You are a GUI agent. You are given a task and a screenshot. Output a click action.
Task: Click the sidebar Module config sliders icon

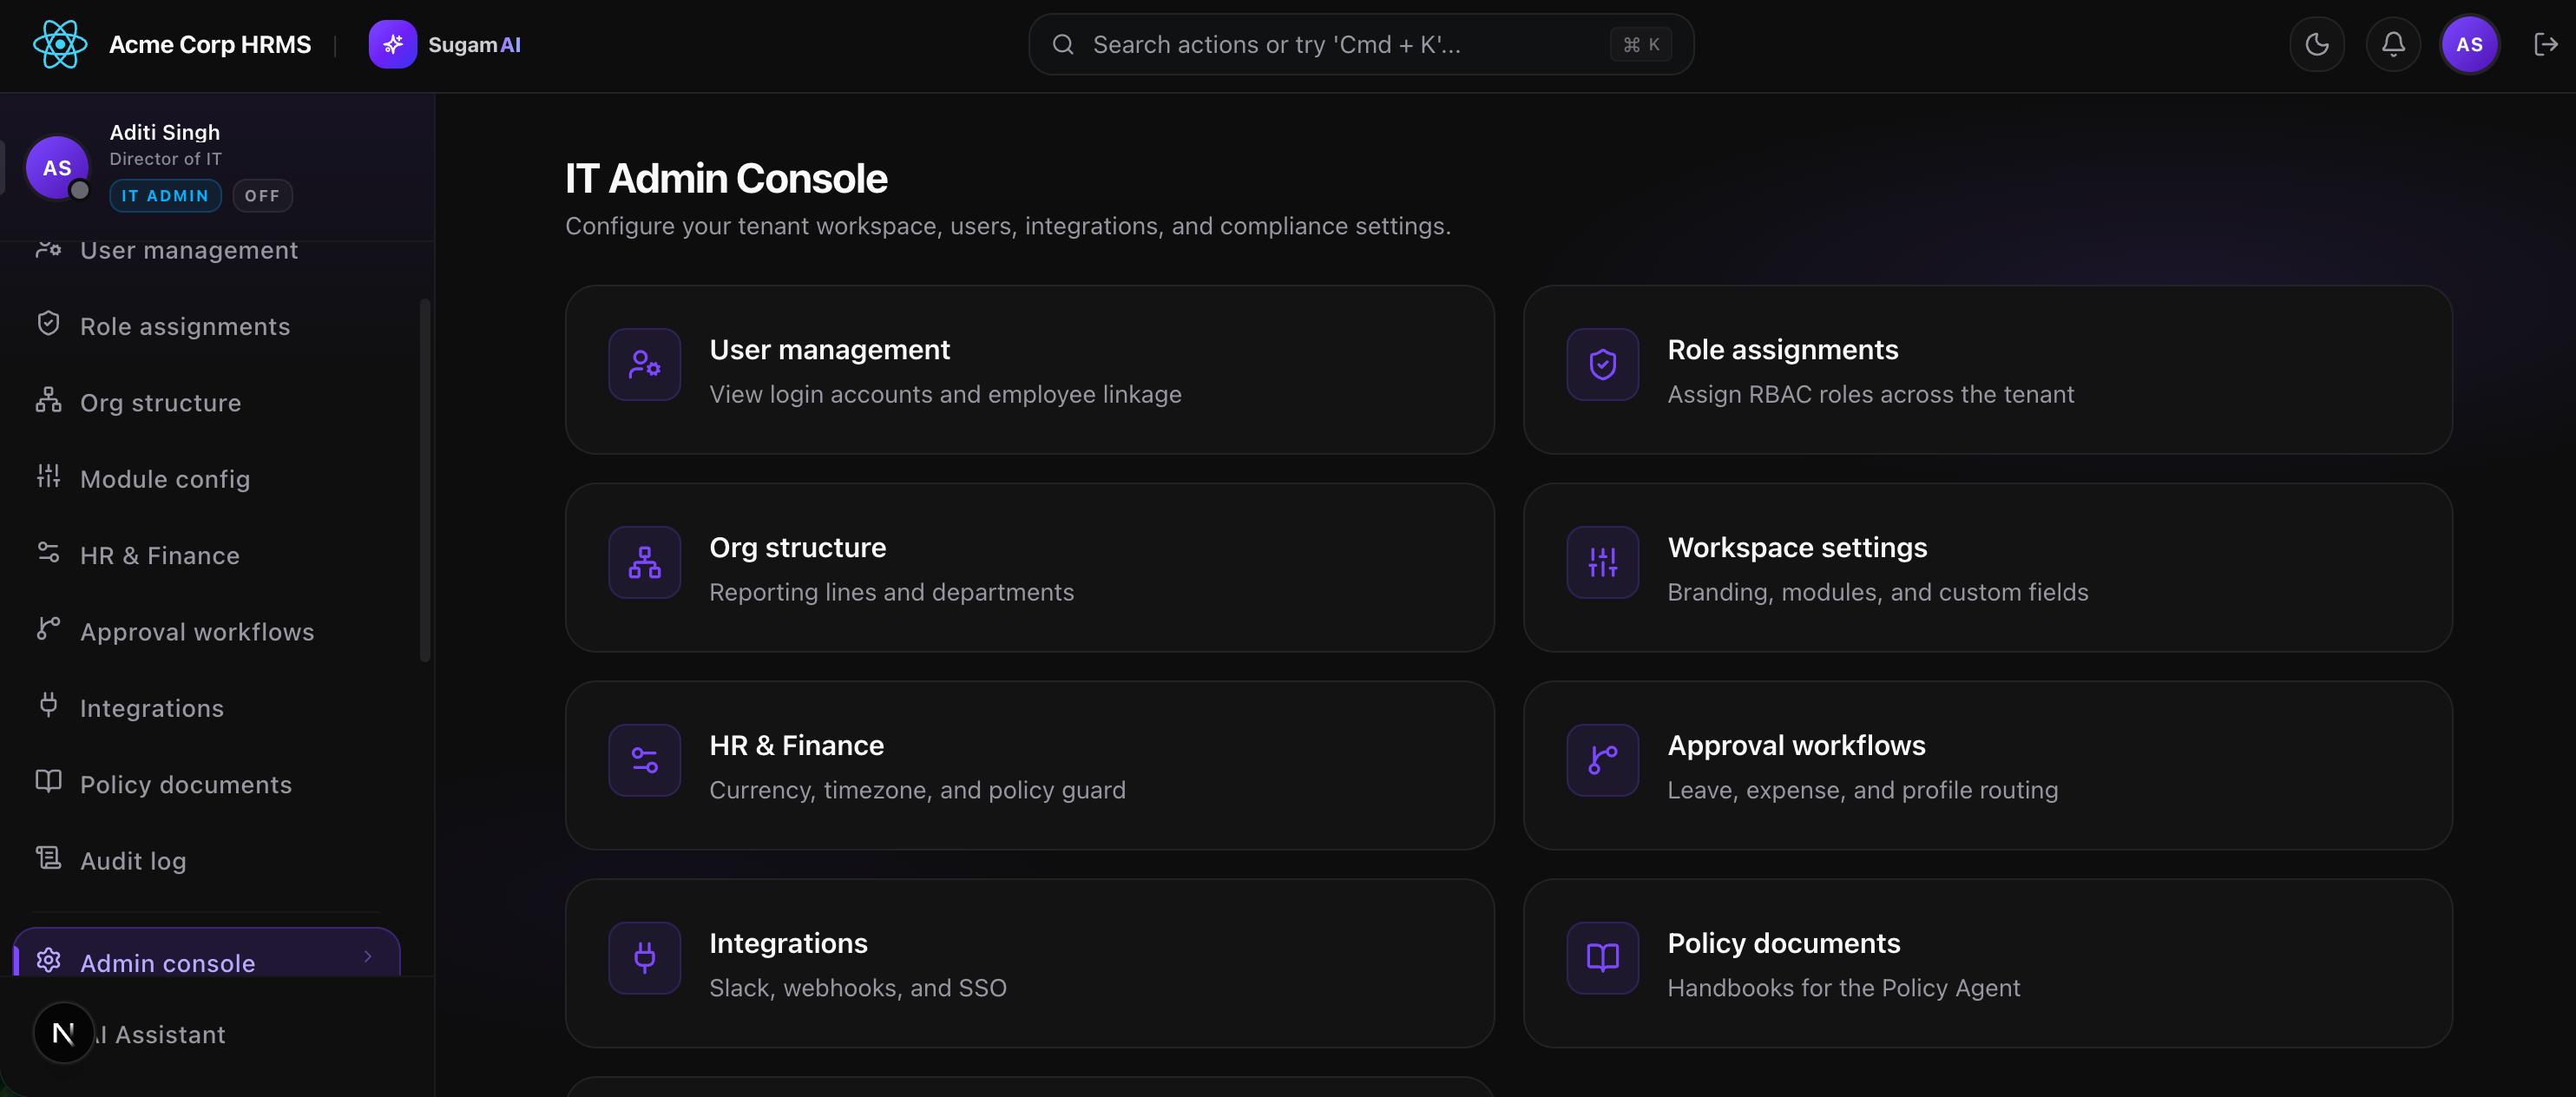point(48,476)
